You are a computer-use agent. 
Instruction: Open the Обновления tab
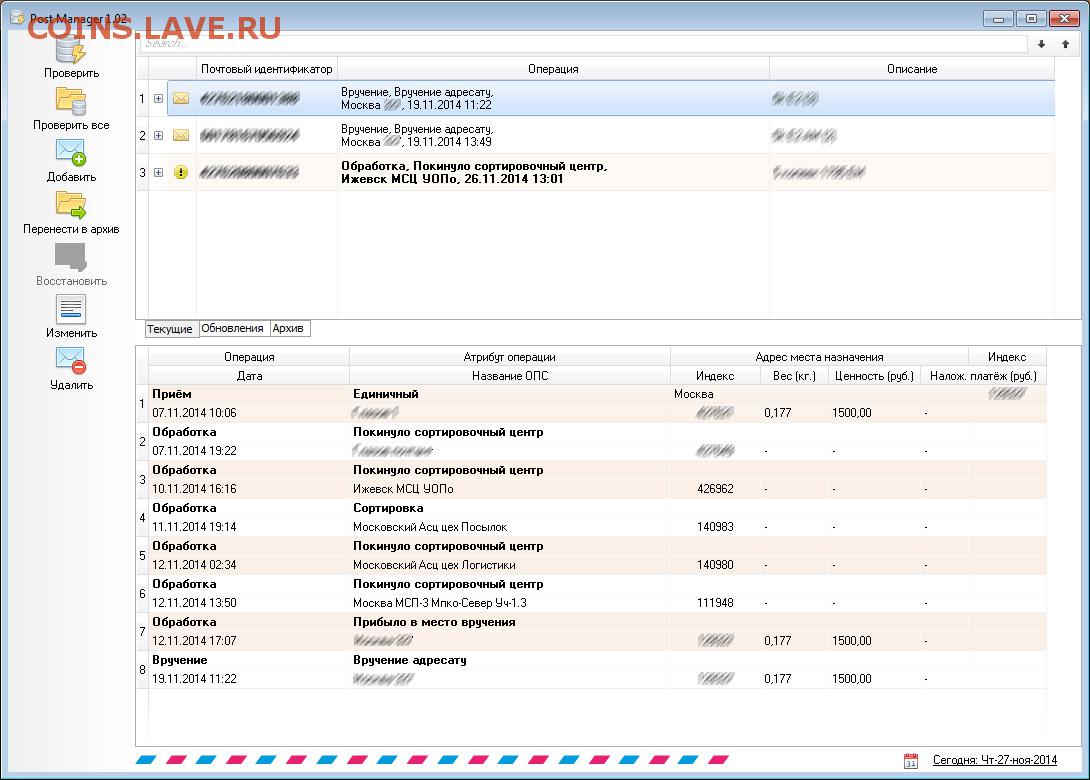(x=232, y=328)
